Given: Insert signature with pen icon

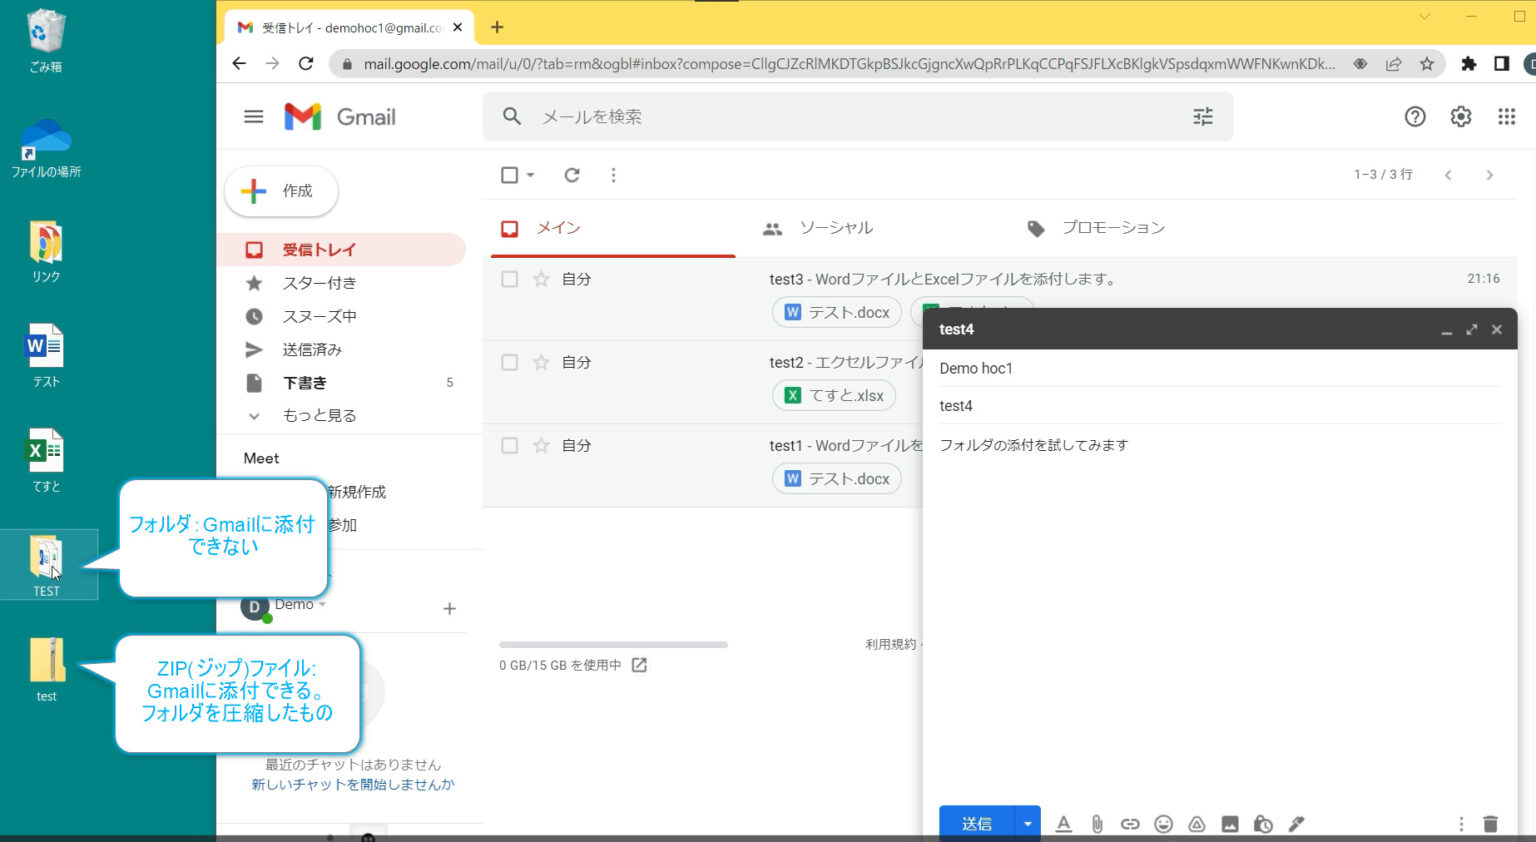Looking at the screenshot, I should pyautogui.click(x=1296, y=824).
